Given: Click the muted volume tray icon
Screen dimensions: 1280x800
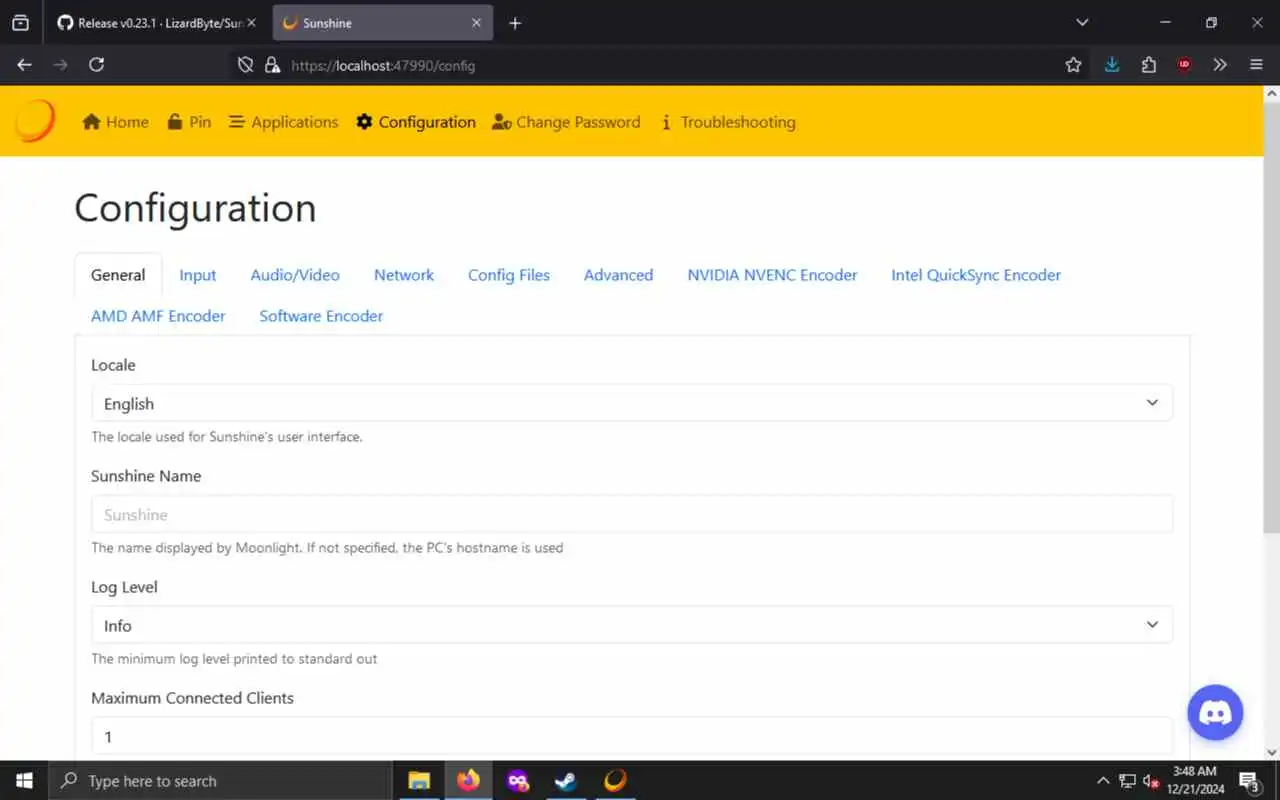Looking at the screenshot, I should 1151,781.
